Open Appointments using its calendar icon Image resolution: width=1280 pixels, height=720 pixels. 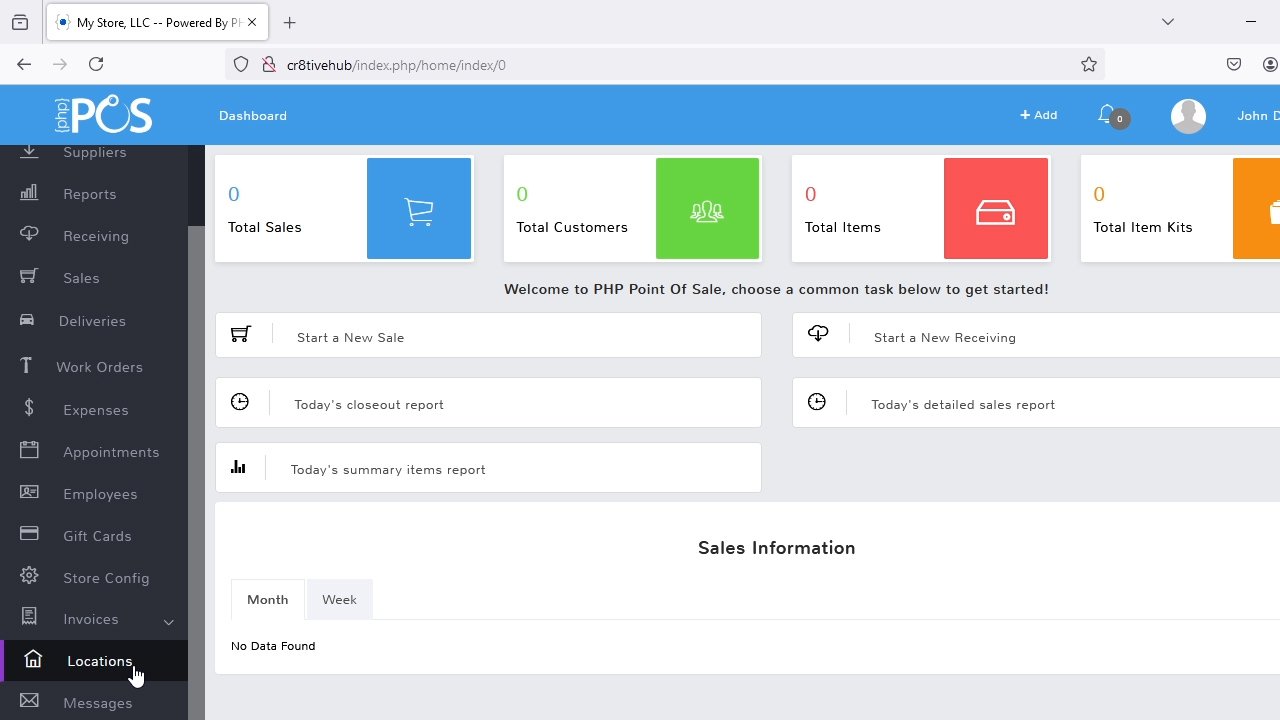coord(29,450)
